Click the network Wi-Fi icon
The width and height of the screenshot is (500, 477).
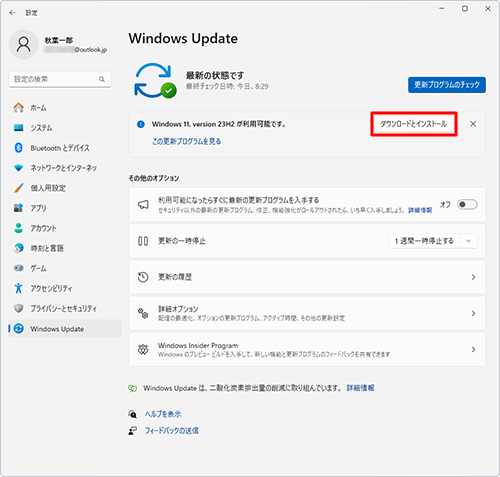click(19, 168)
